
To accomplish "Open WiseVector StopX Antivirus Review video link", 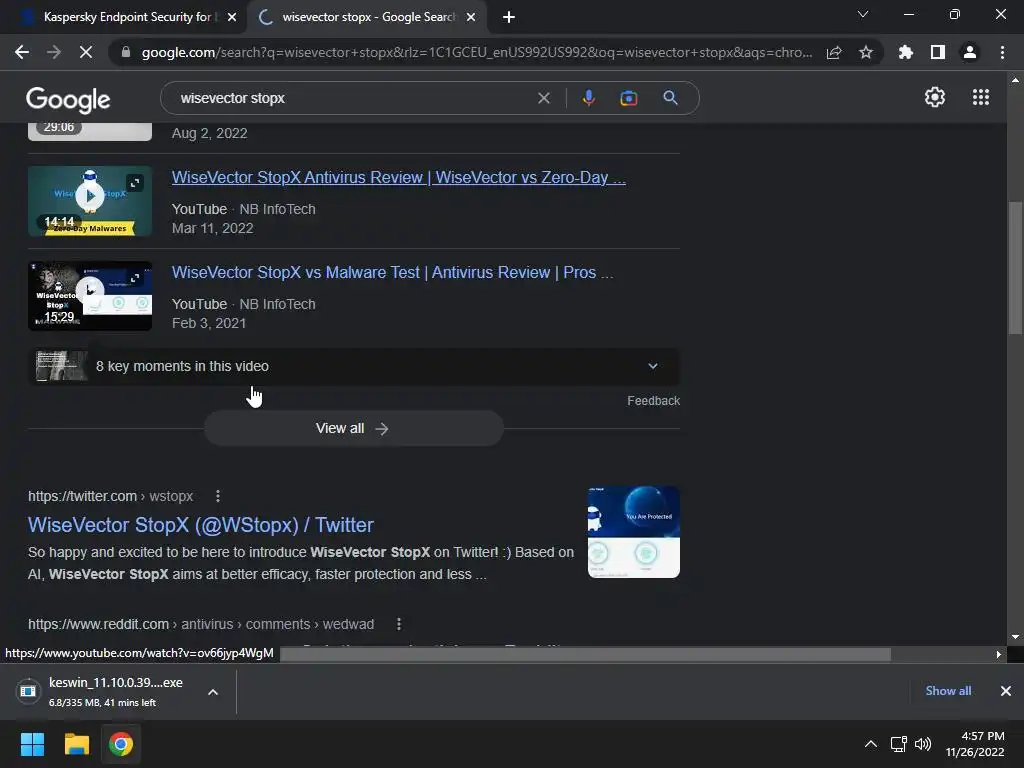I will tap(398, 178).
